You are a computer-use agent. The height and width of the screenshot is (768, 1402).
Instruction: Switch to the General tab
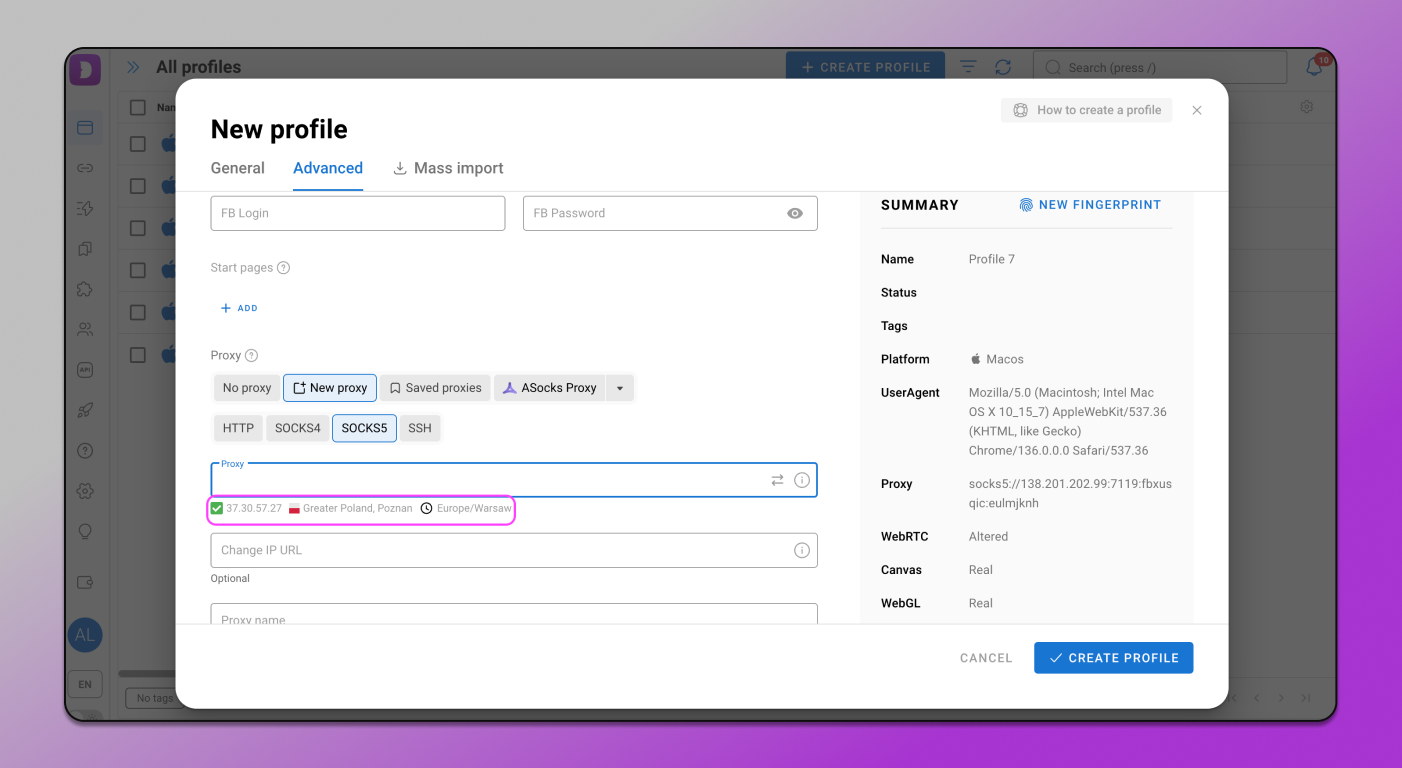[238, 168]
